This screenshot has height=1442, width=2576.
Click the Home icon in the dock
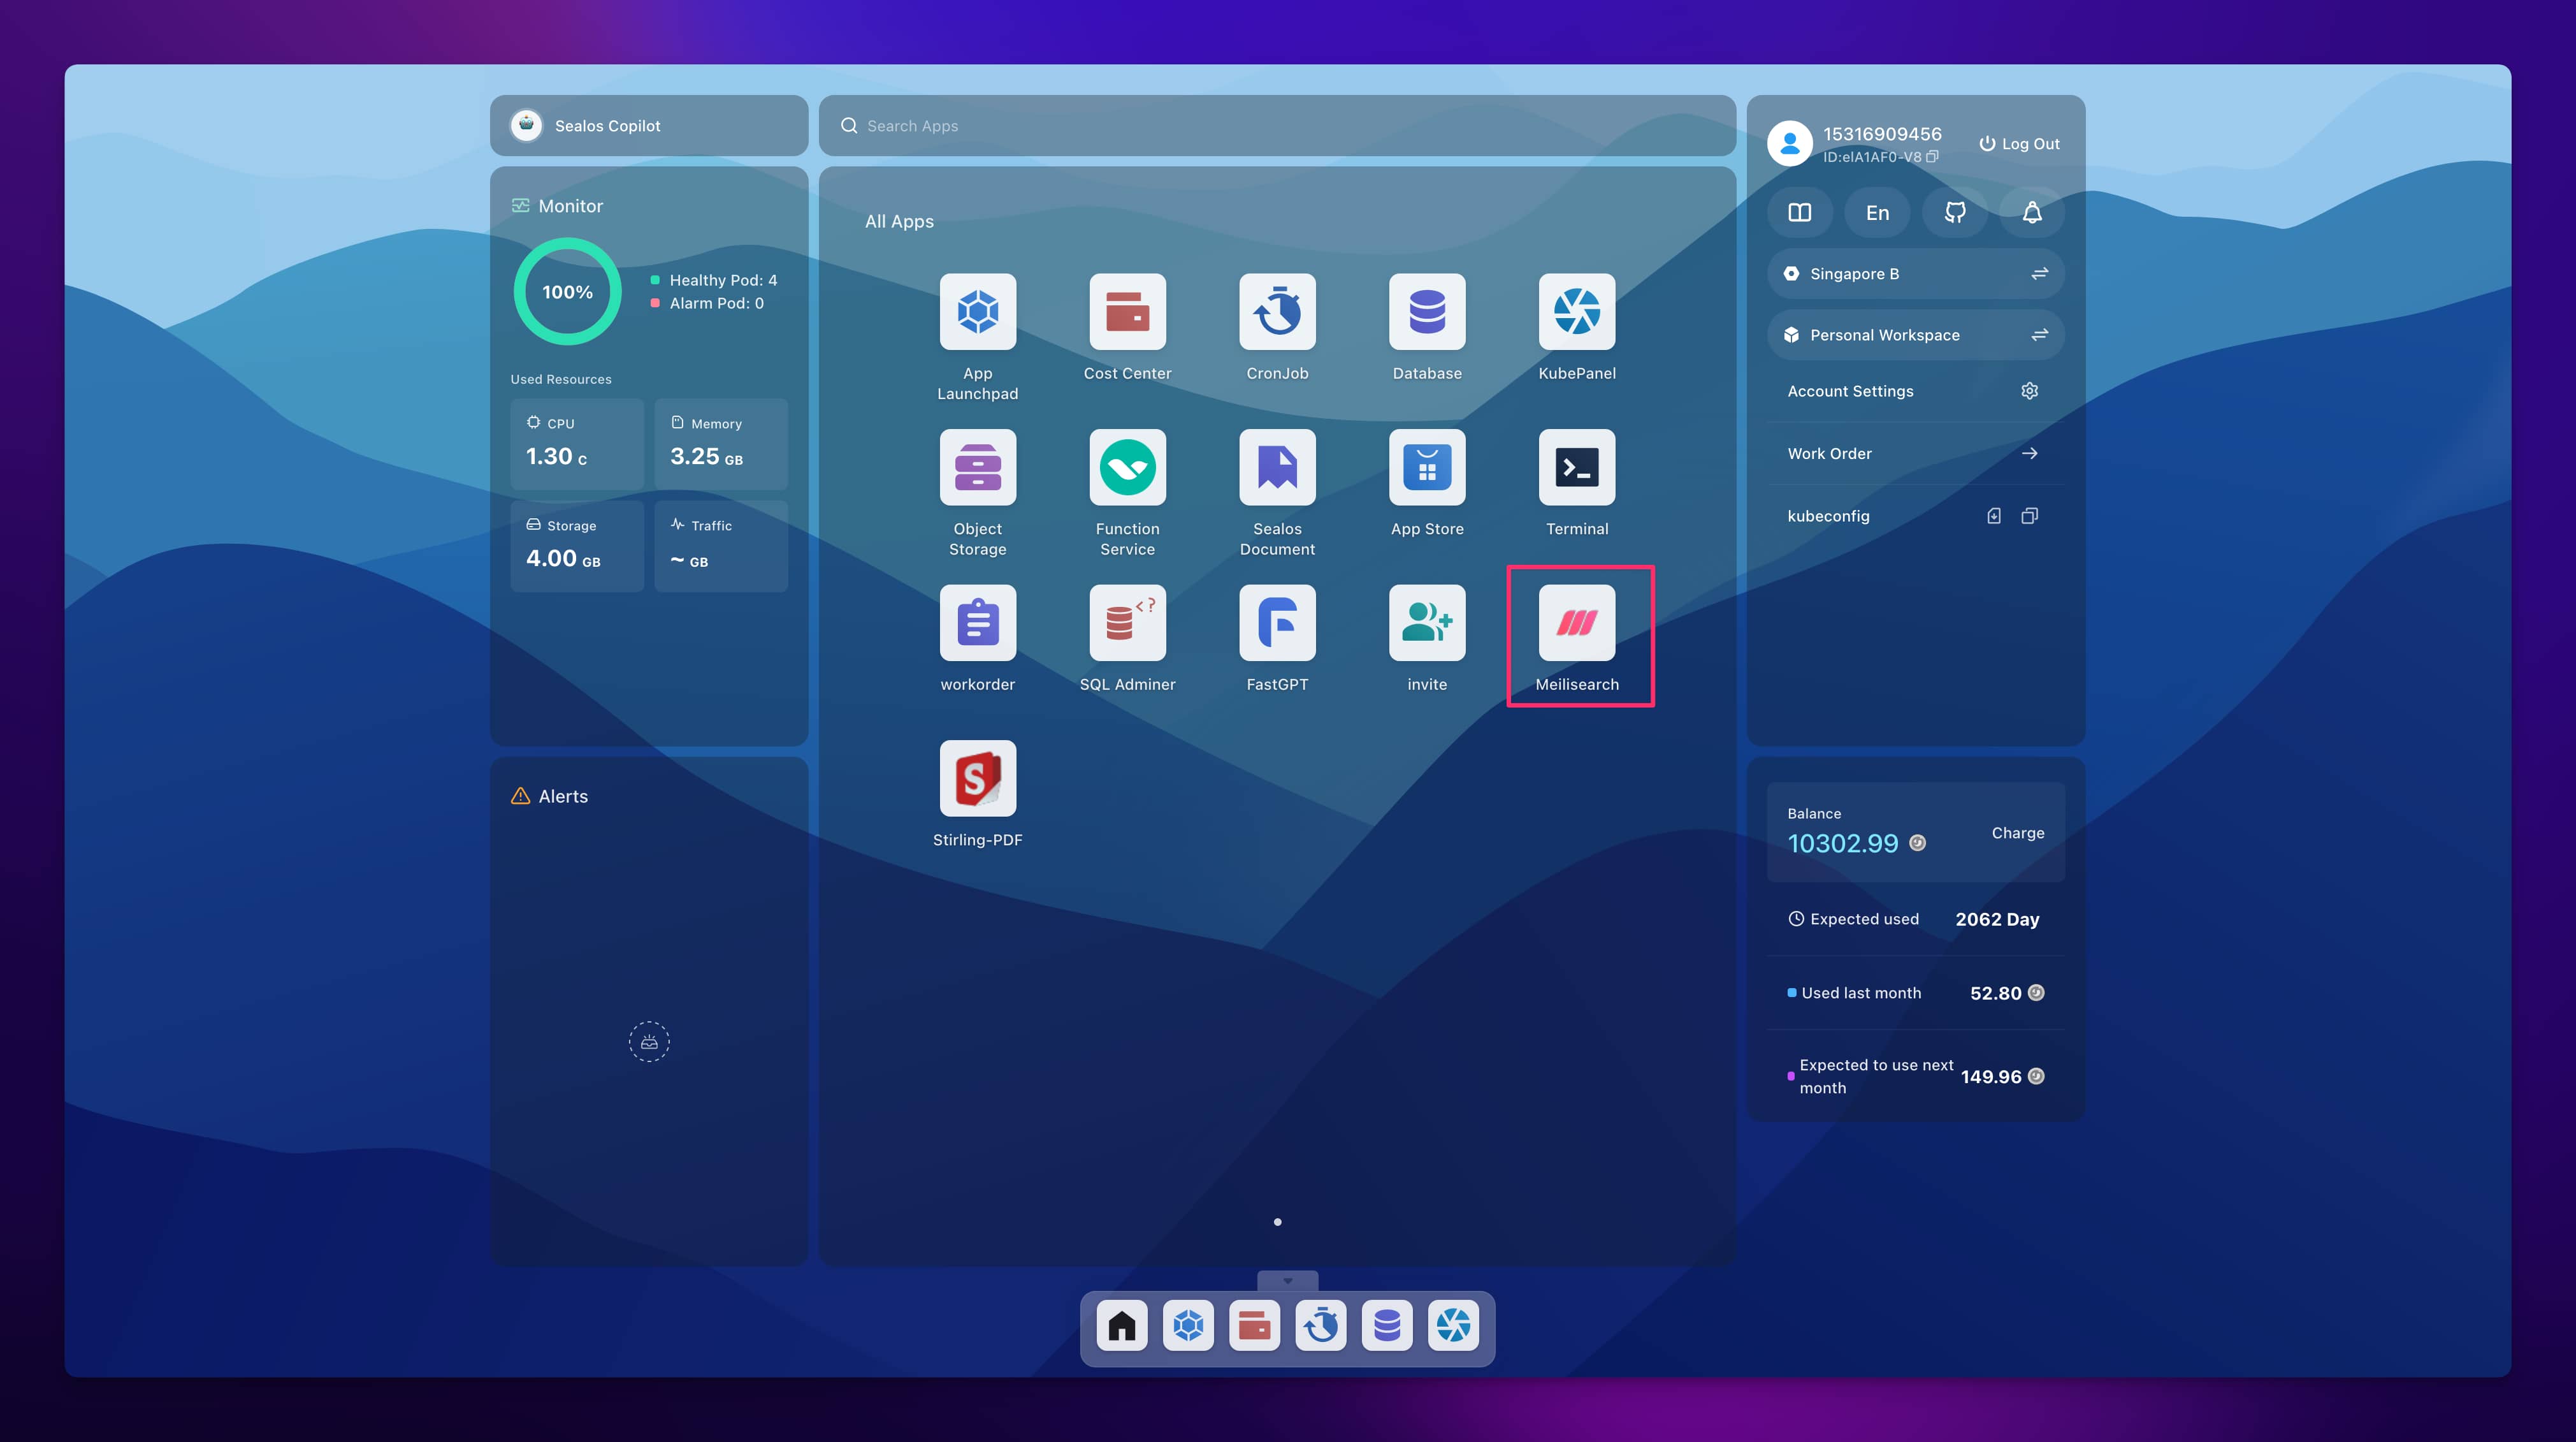pyautogui.click(x=1122, y=1325)
